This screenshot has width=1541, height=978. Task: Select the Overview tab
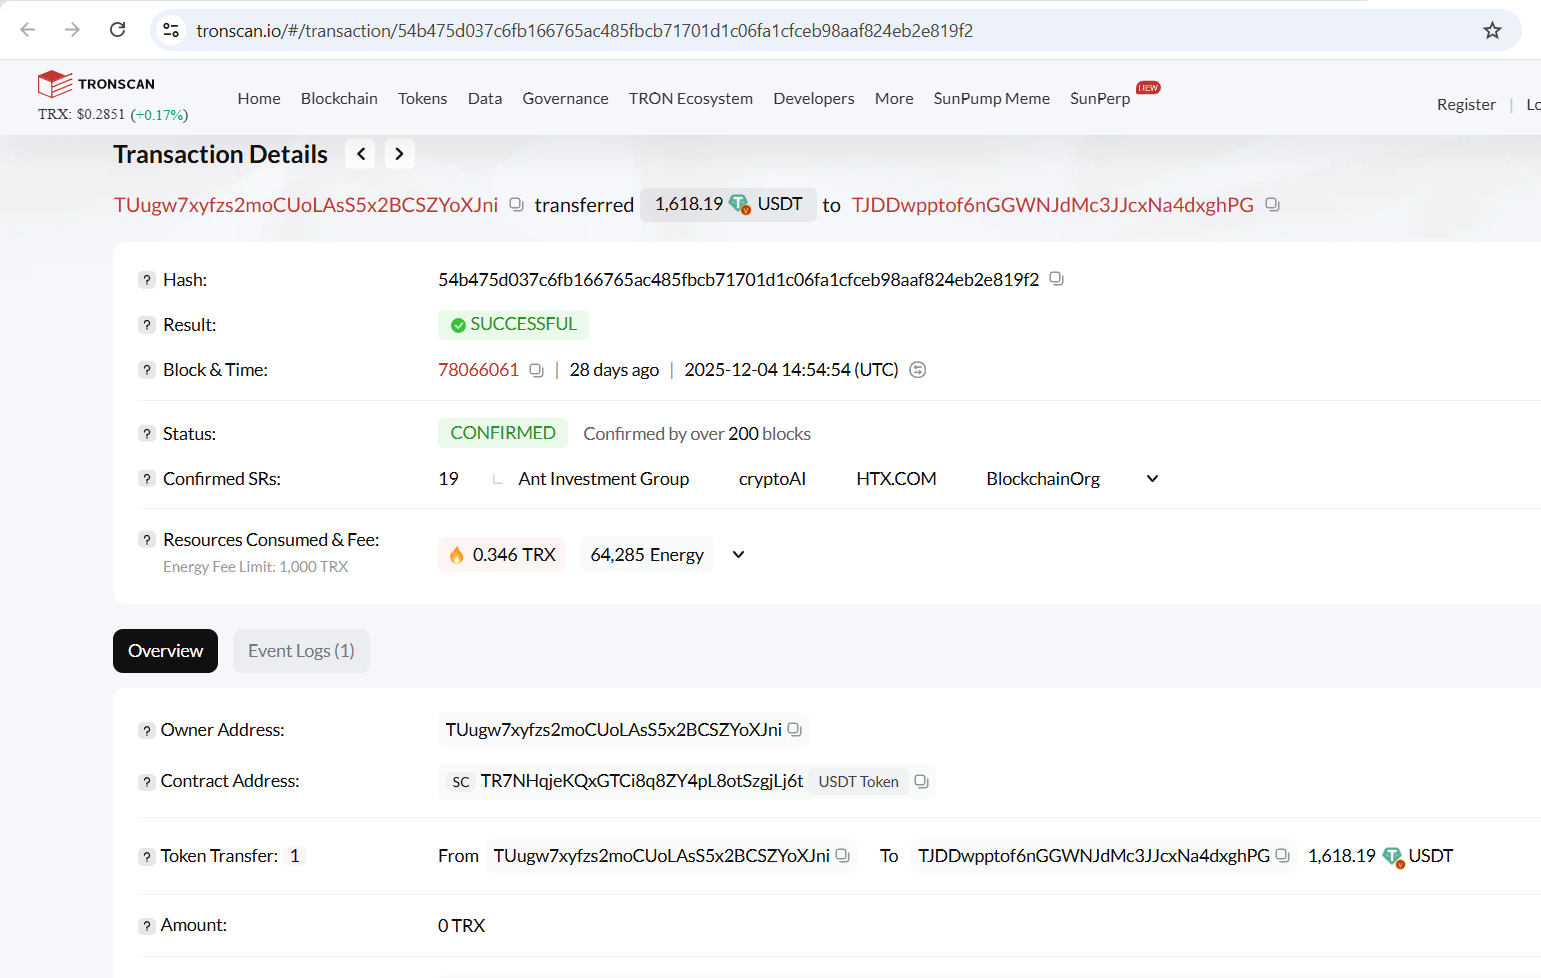click(x=165, y=651)
